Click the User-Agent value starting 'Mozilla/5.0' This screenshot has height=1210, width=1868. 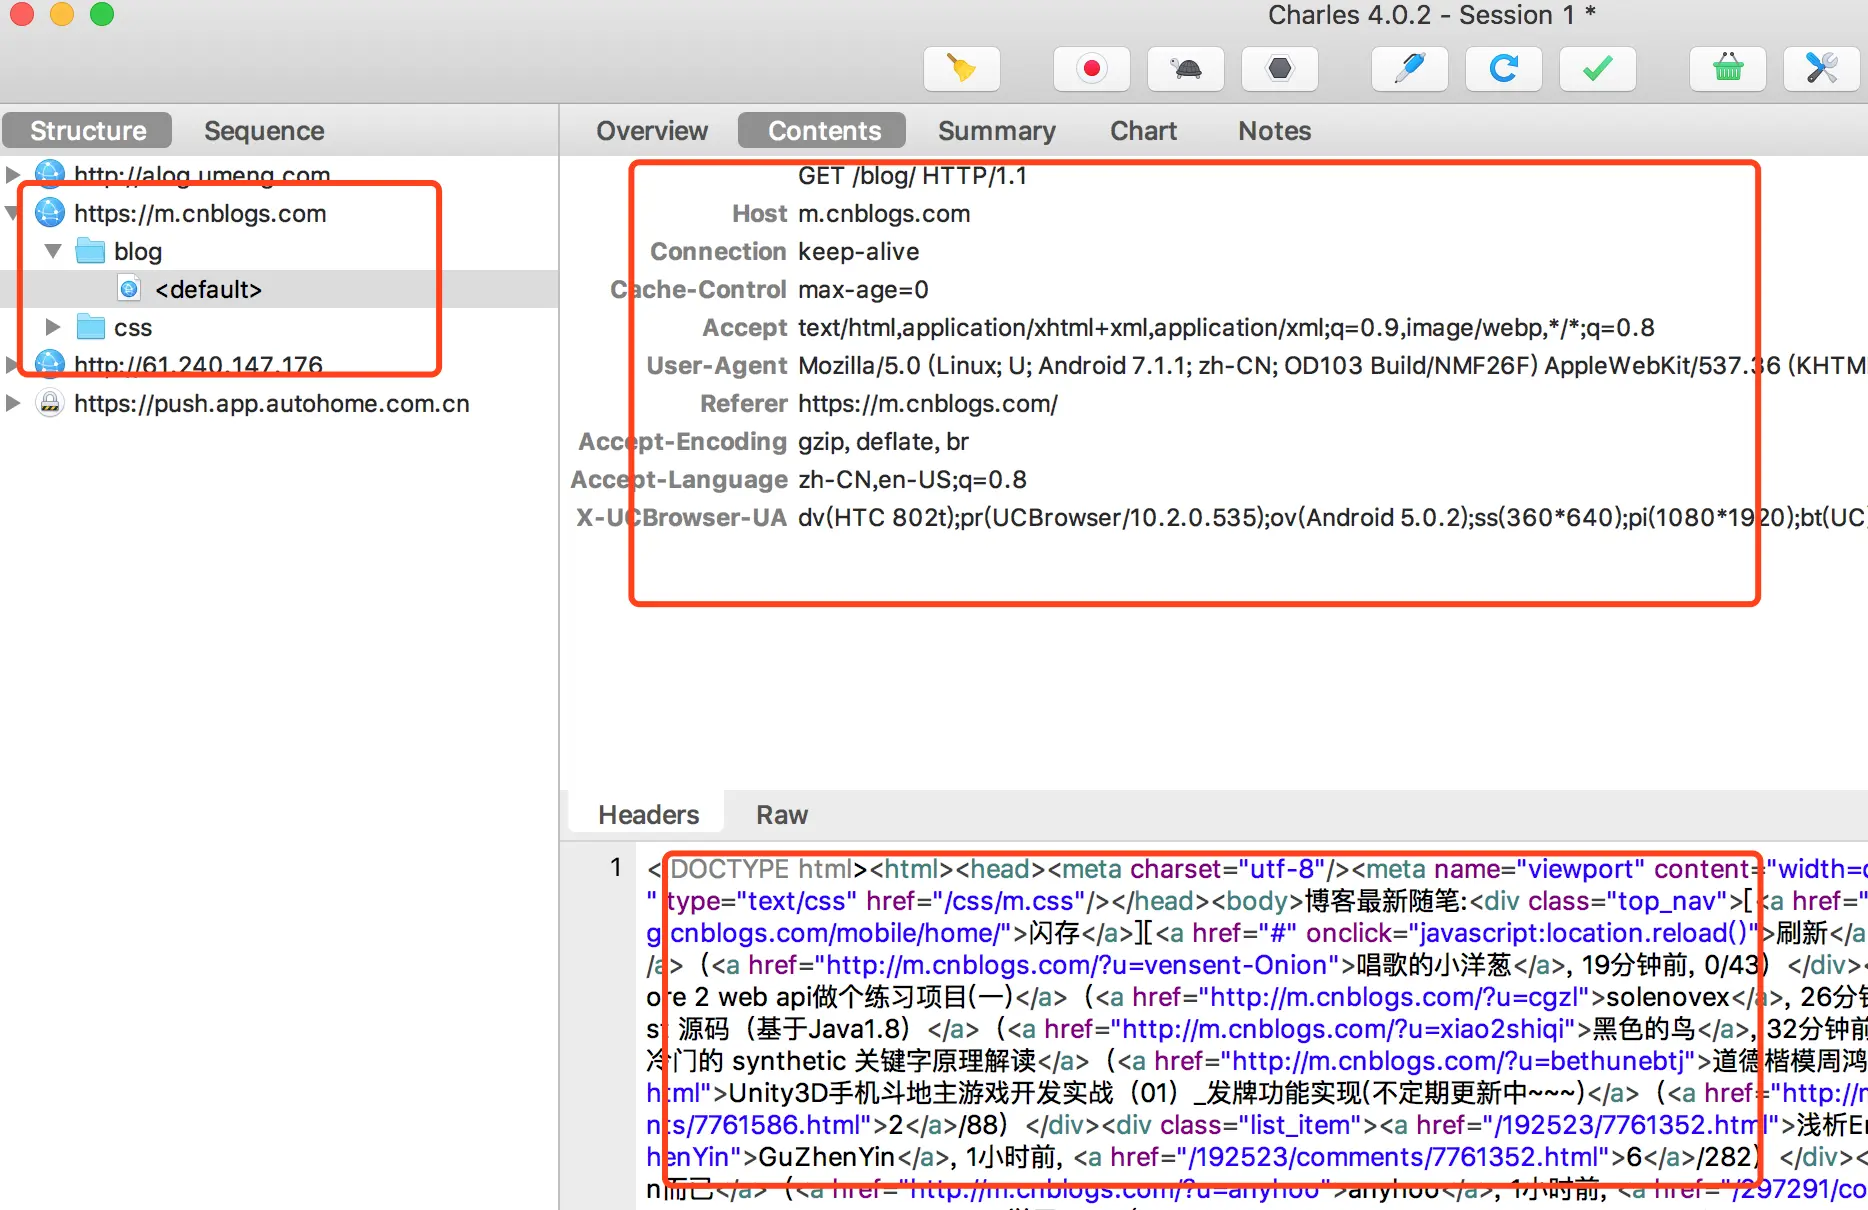click(1332, 366)
